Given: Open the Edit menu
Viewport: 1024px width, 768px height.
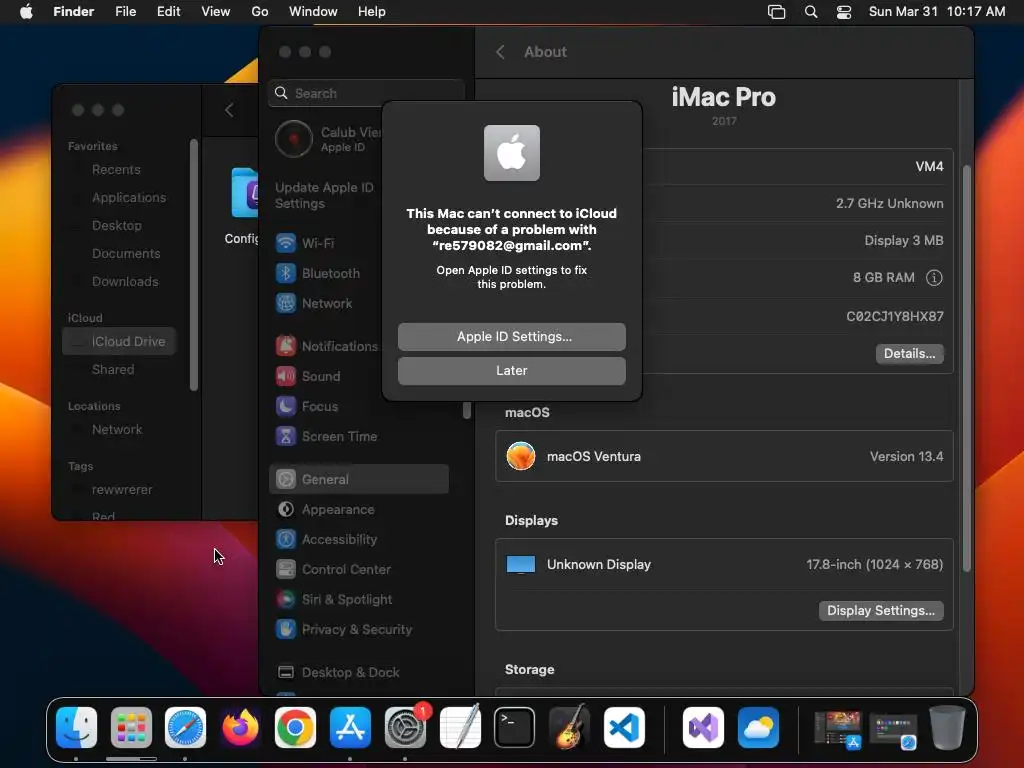Looking at the screenshot, I should (168, 12).
